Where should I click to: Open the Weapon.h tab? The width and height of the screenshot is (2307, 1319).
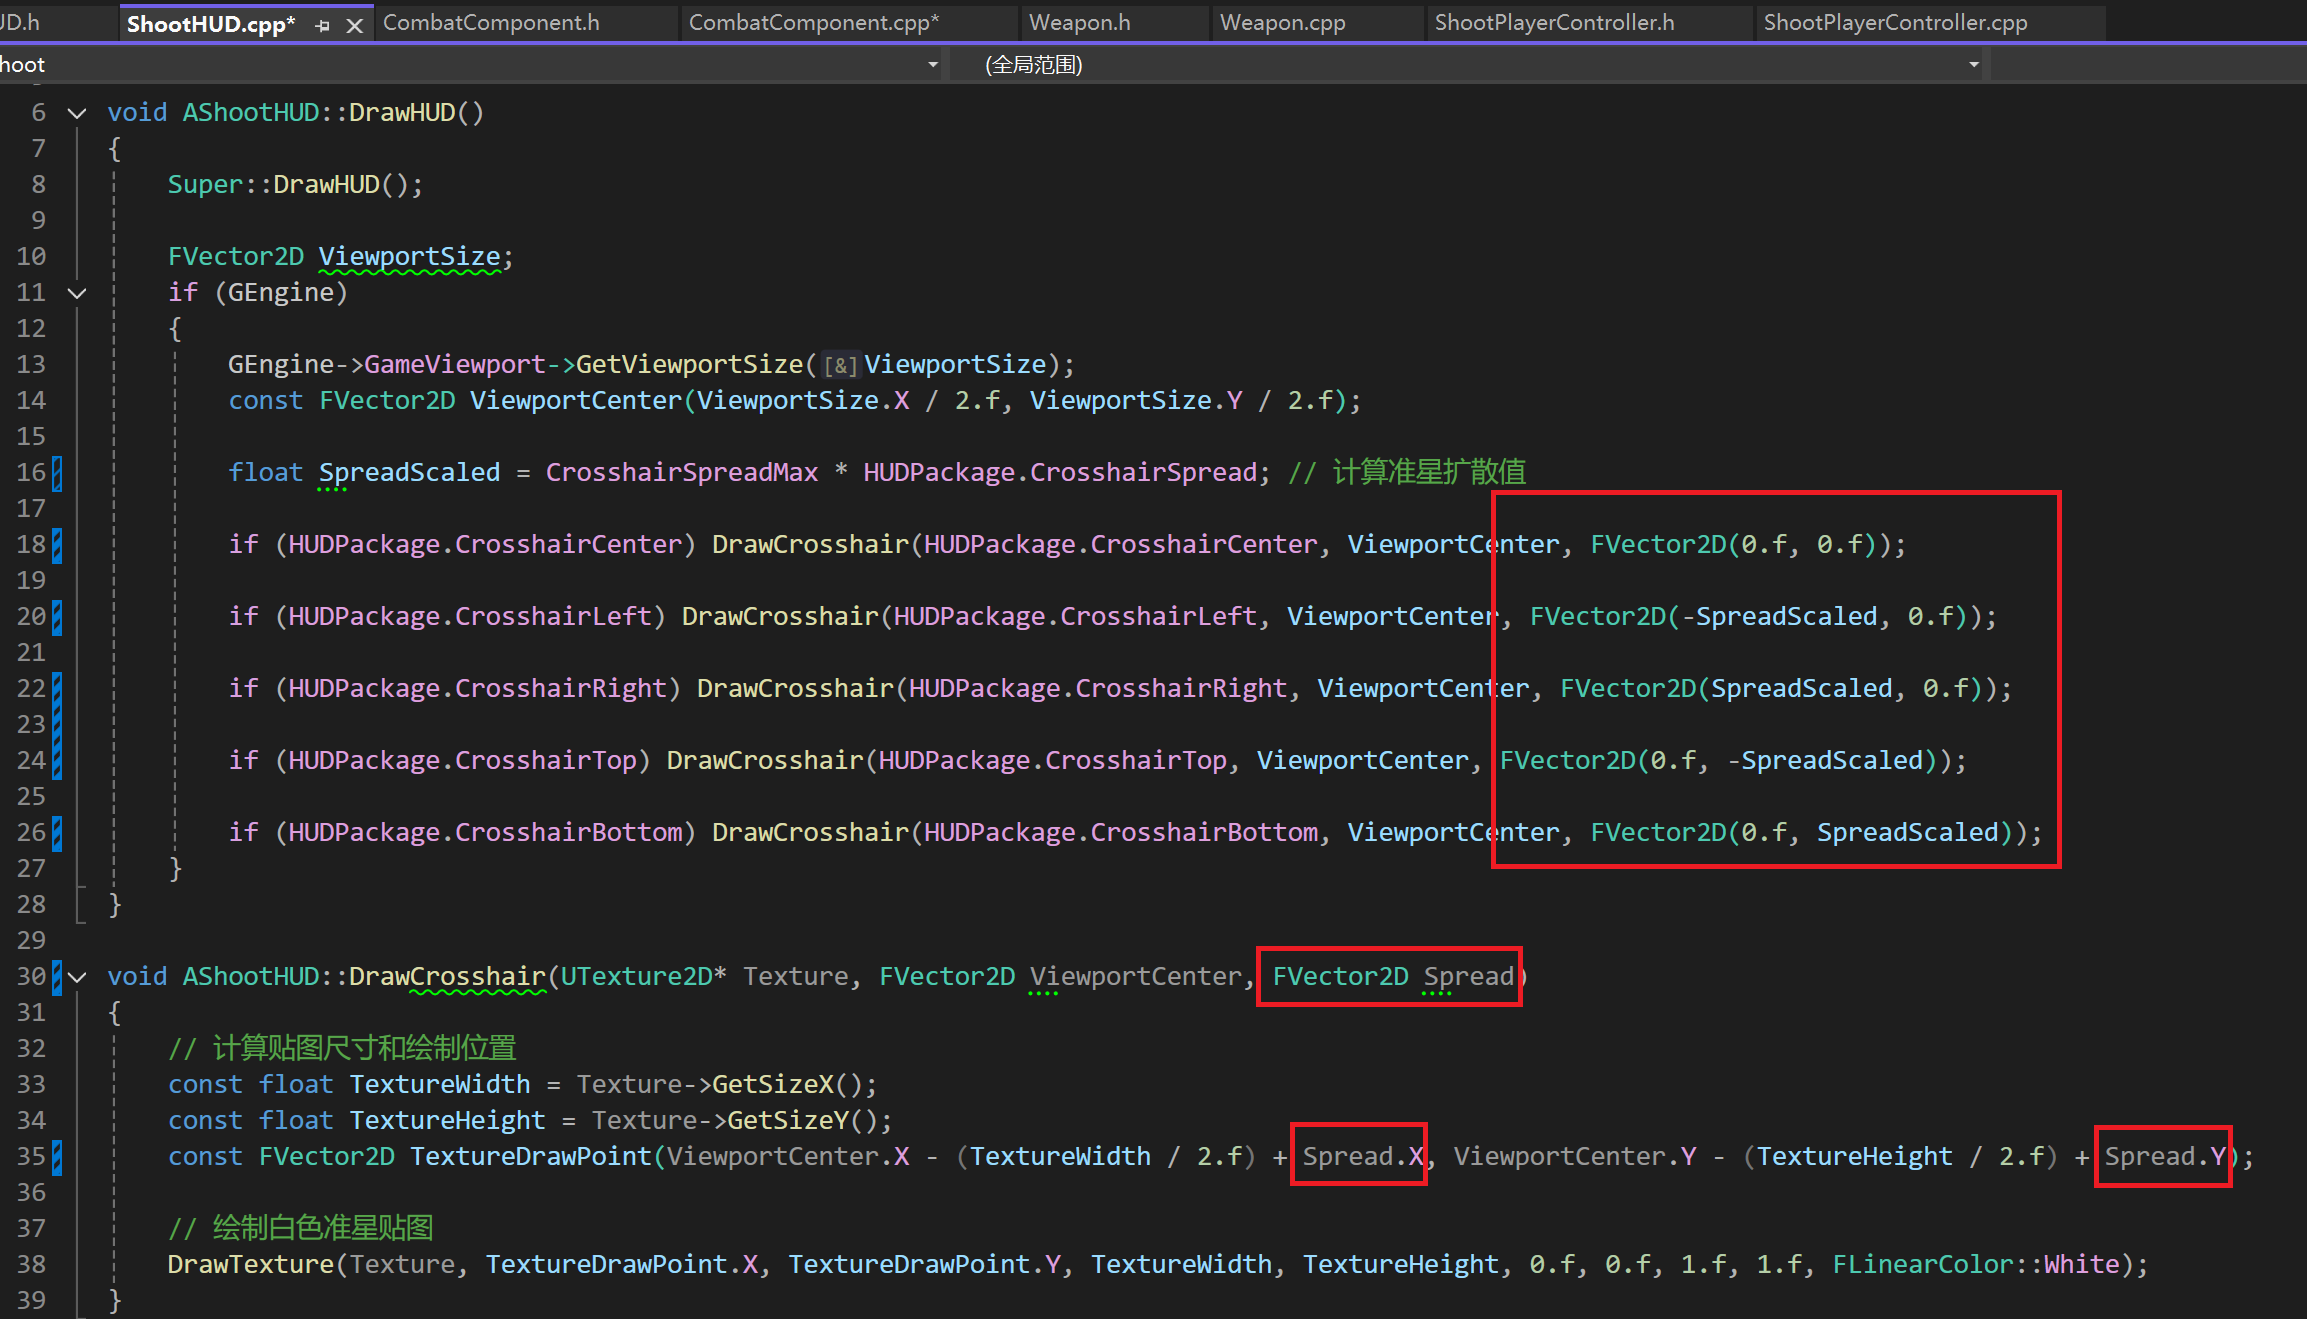click(x=1079, y=23)
